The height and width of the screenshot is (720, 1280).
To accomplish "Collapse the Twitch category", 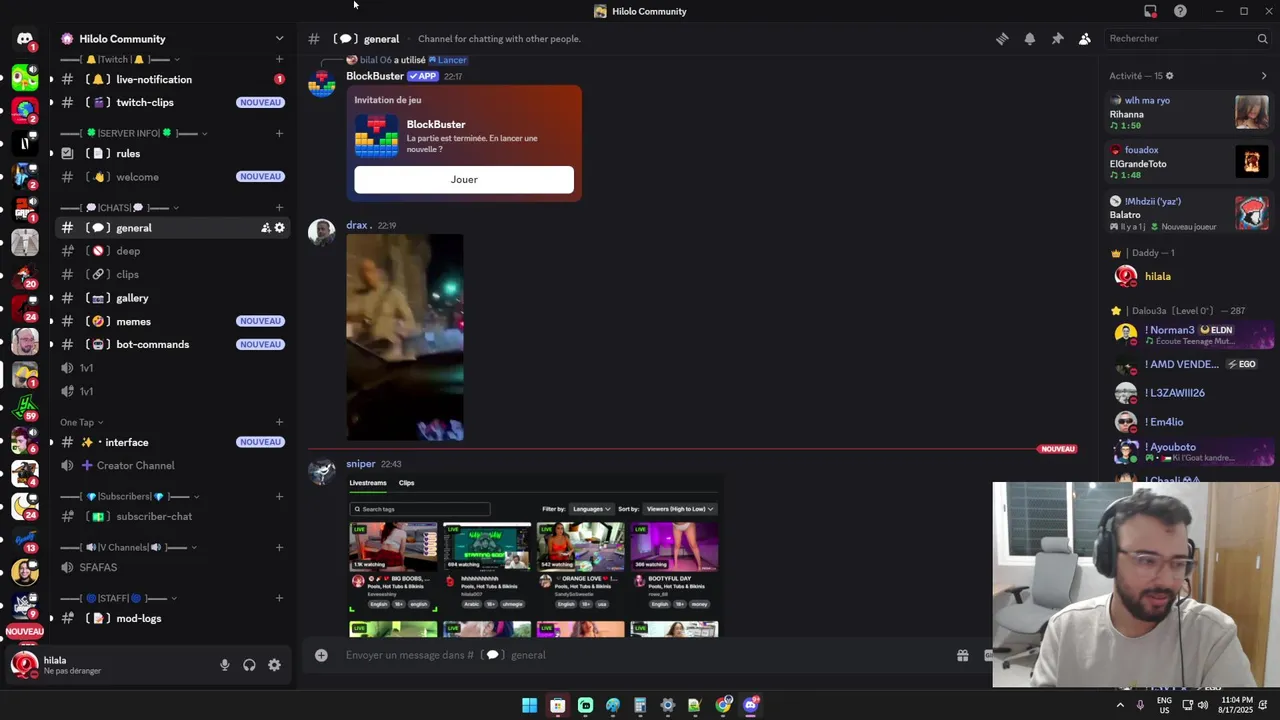I will (121, 60).
